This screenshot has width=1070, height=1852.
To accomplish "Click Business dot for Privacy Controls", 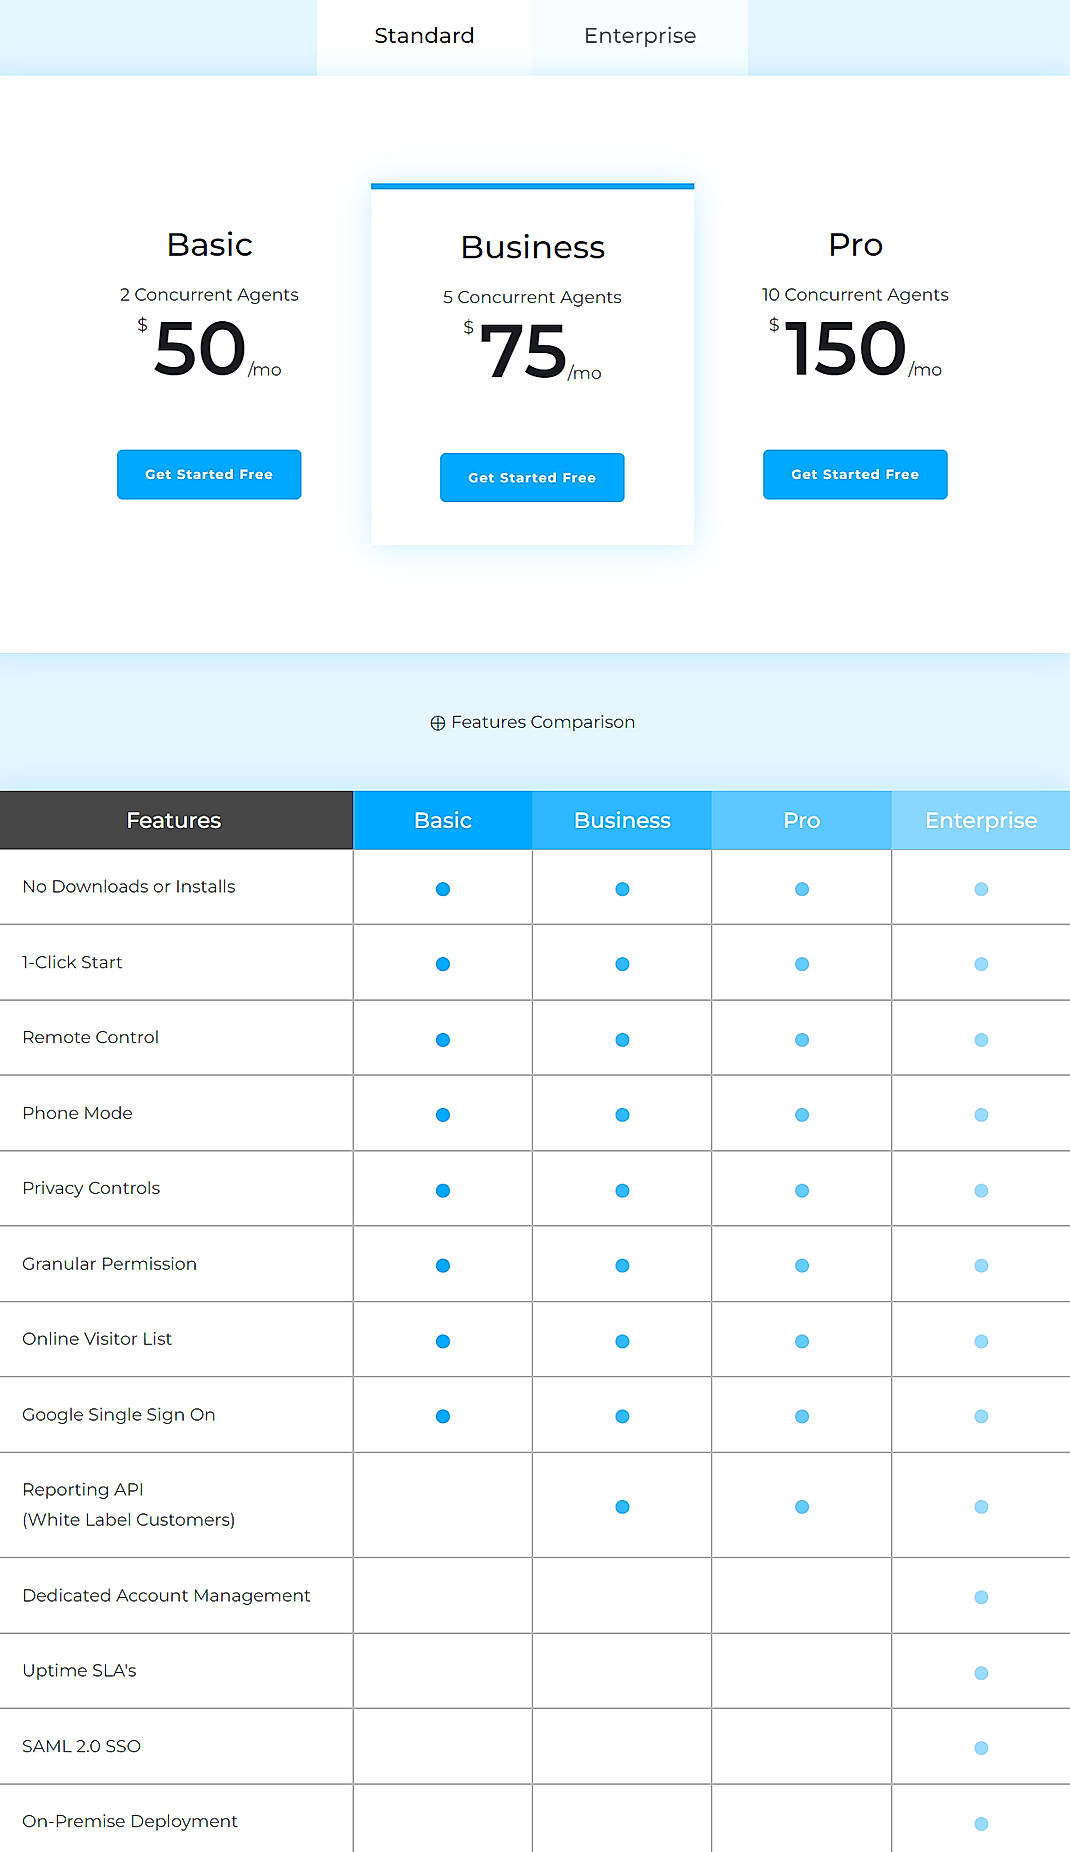I will (622, 1190).
